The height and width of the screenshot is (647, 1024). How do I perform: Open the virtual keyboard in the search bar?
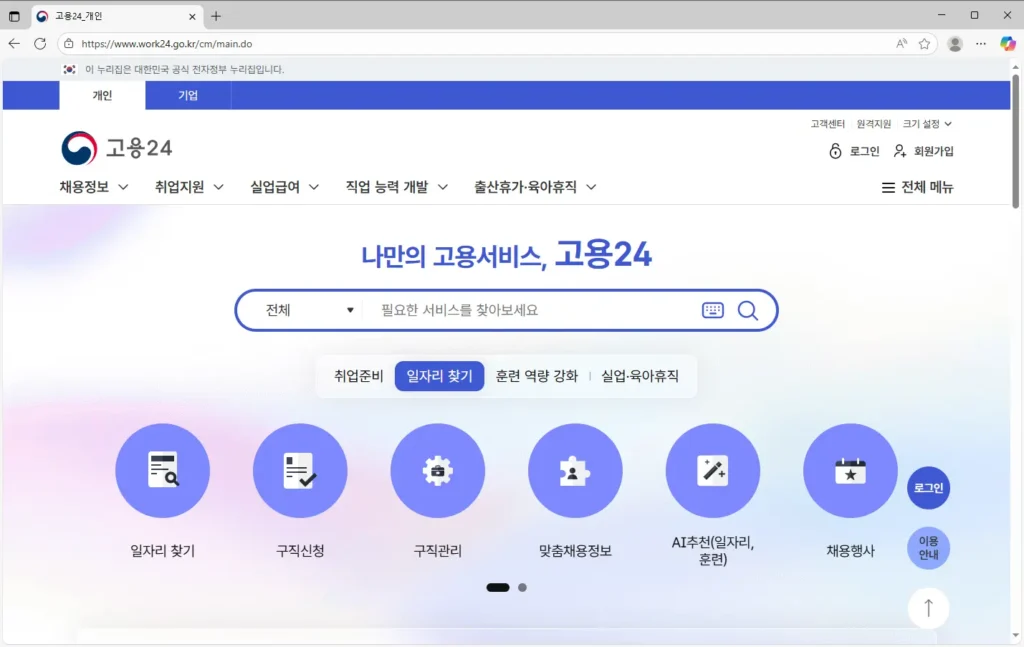[x=712, y=310]
